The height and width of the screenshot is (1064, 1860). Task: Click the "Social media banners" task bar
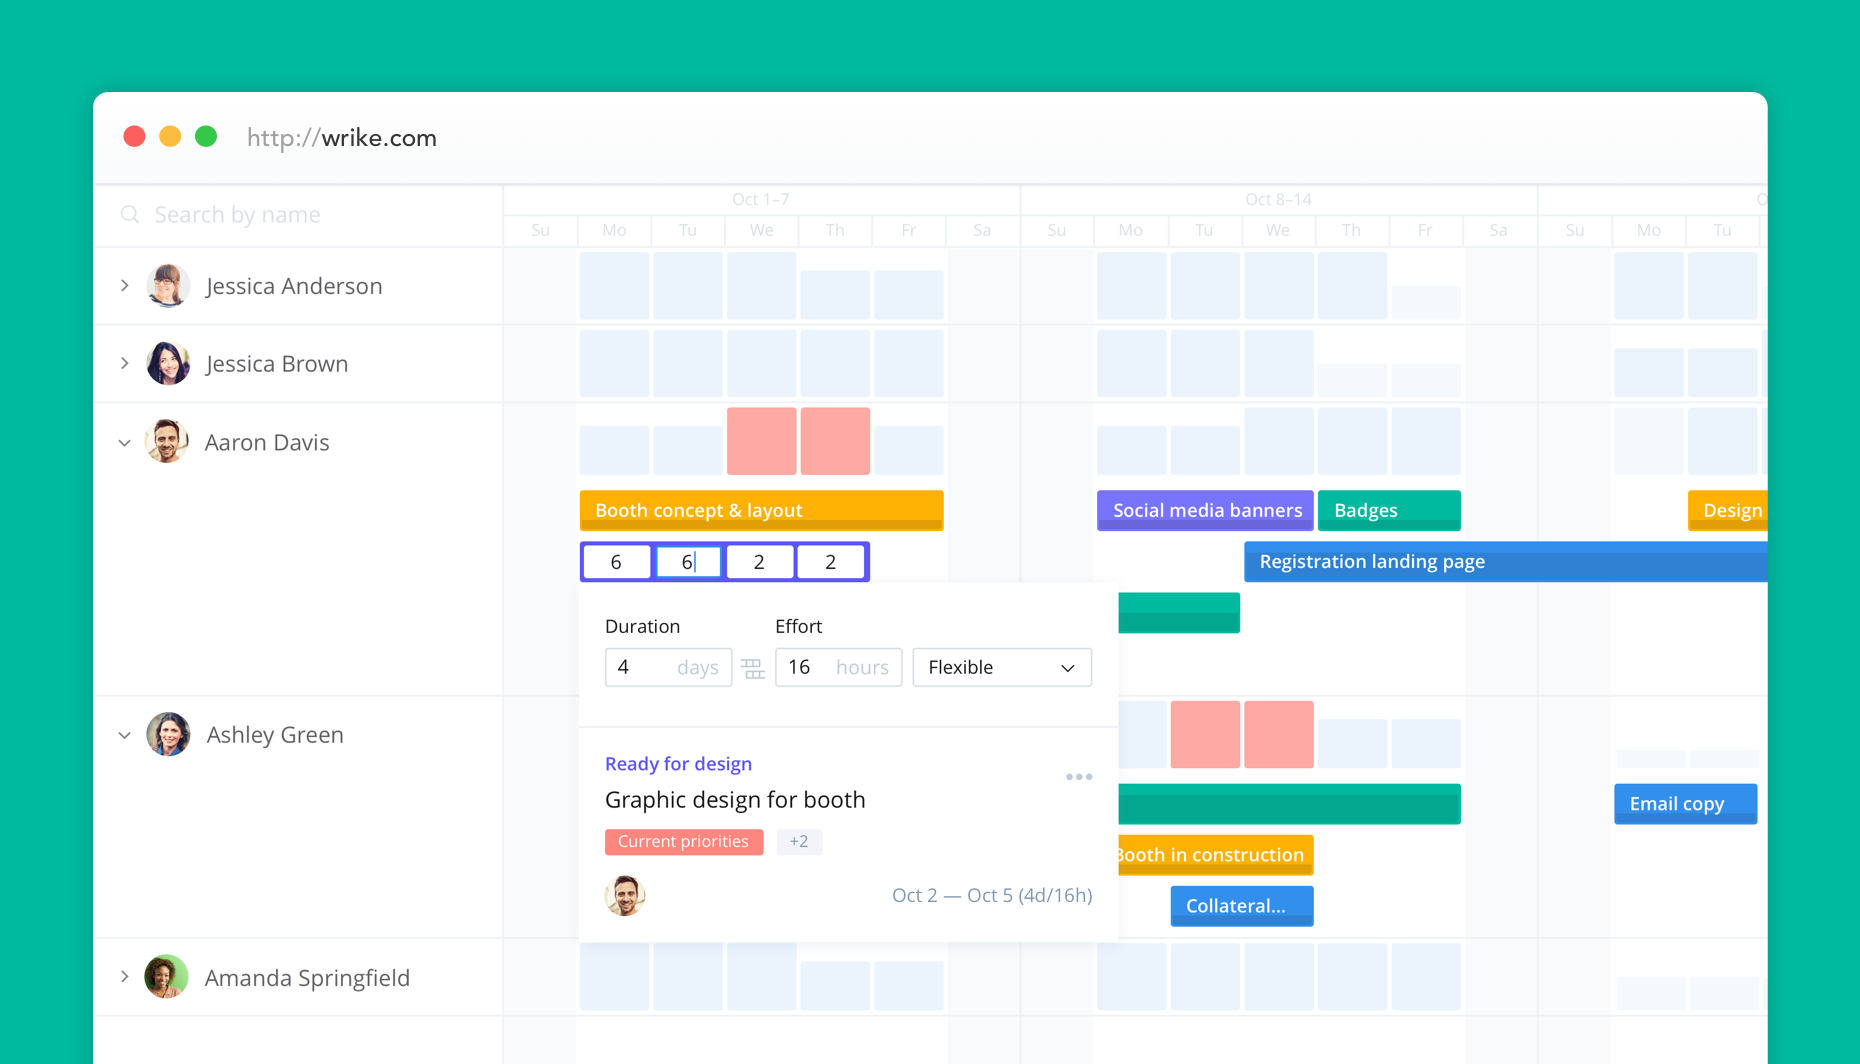pos(1204,510)
